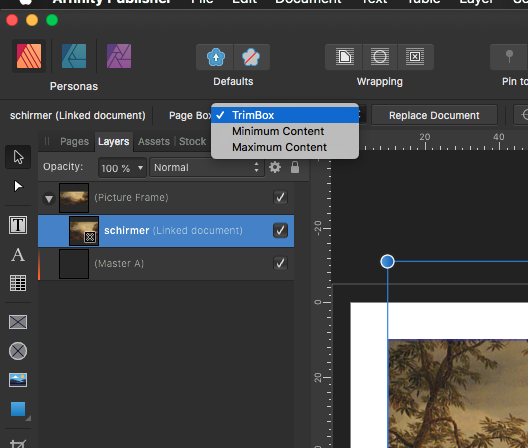
Task: Select the Place Image tool
Action: pos(18,380)
